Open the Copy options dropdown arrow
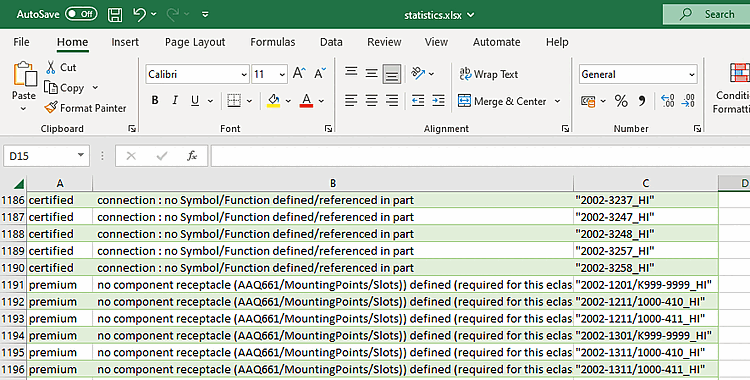Image resolution: width=750 pixels, height=380 pixels. point(95,88)
